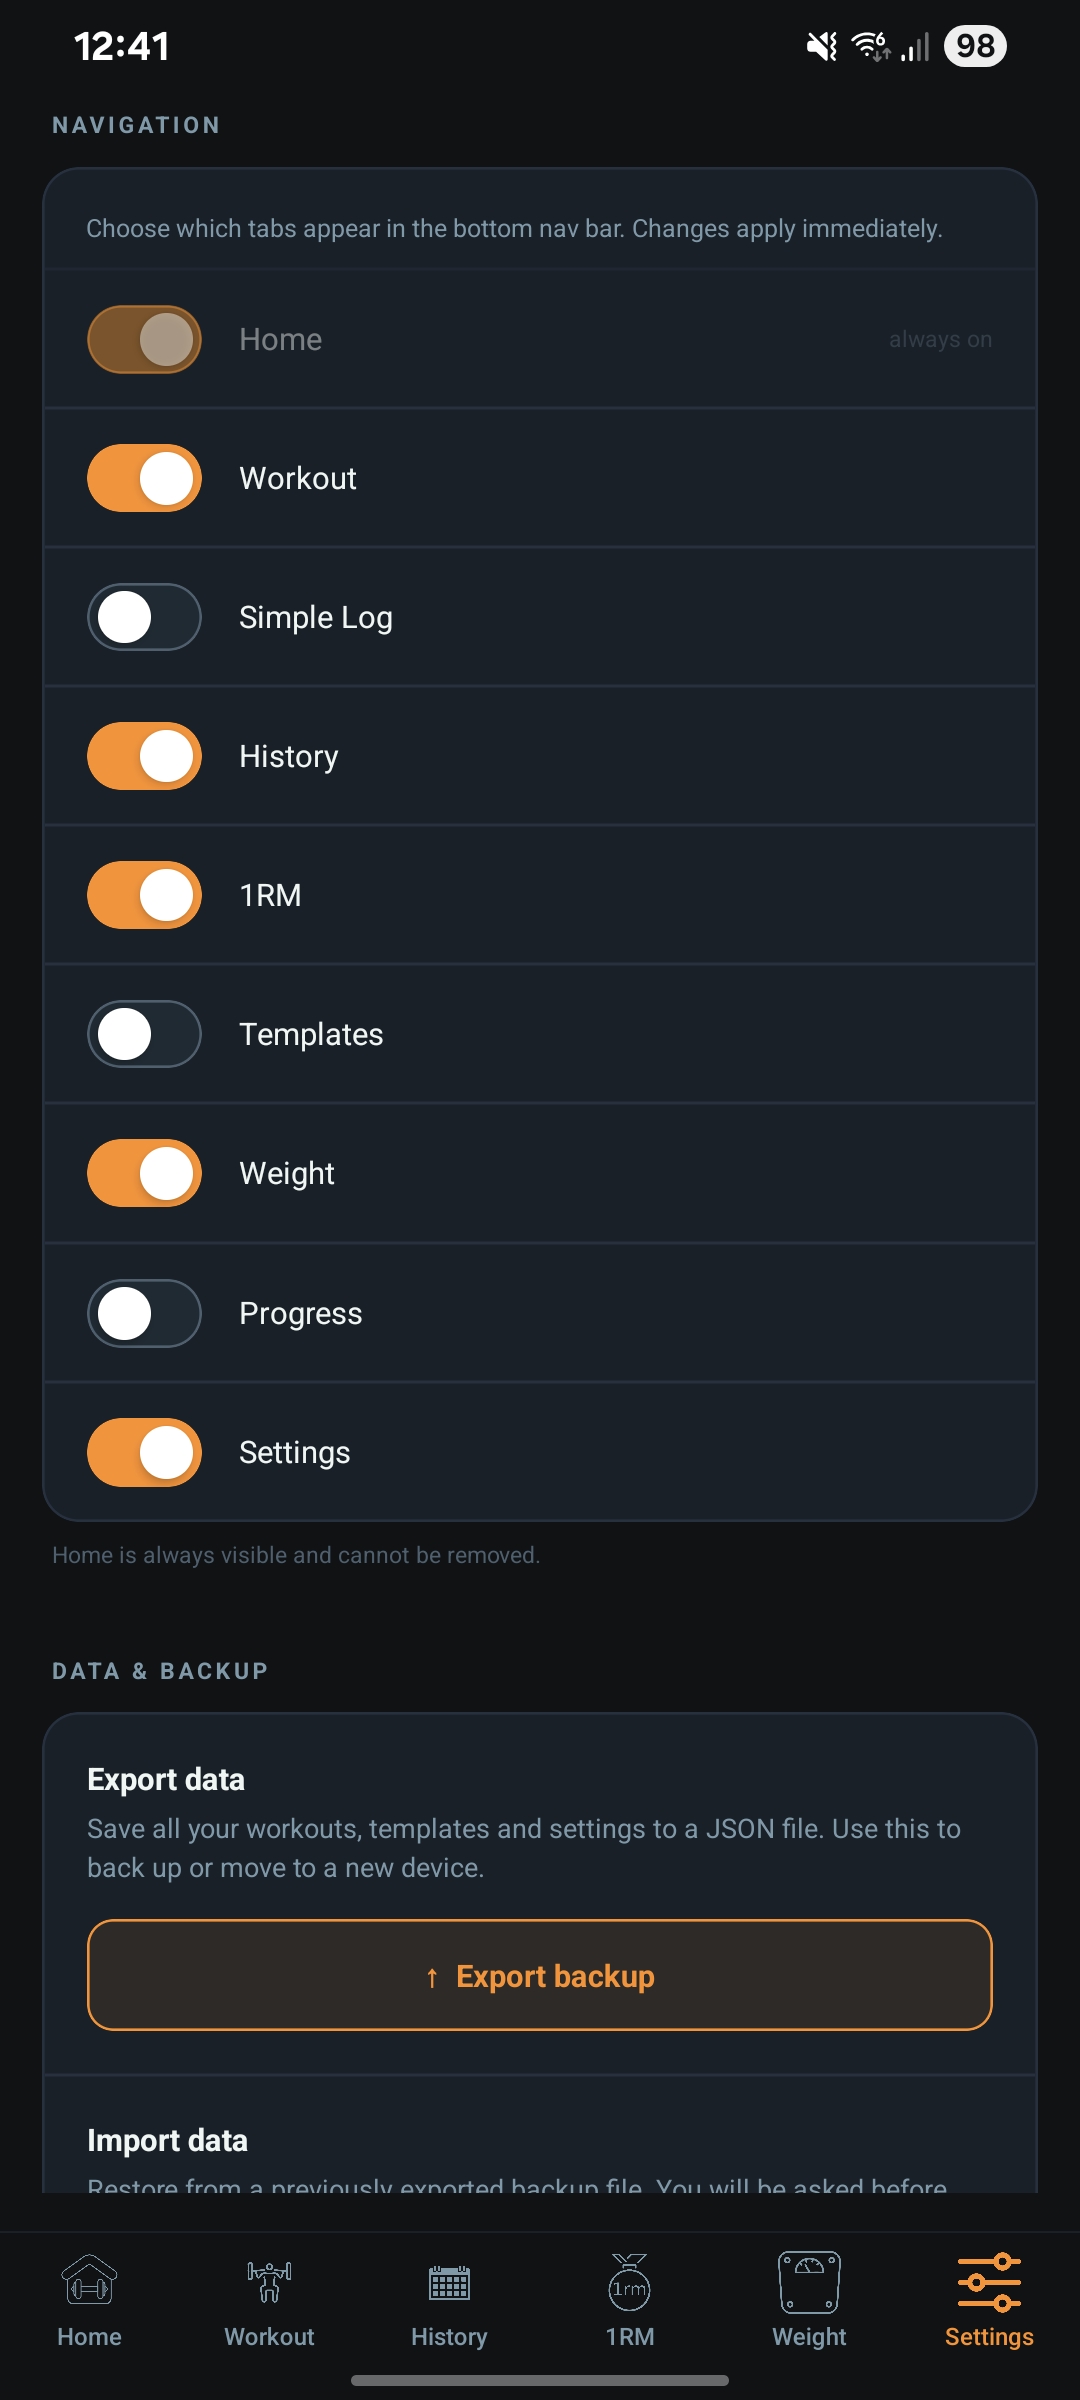Turn off the Weight toggle
Screen dimensions: 1080x2400
click(144, 1173)
